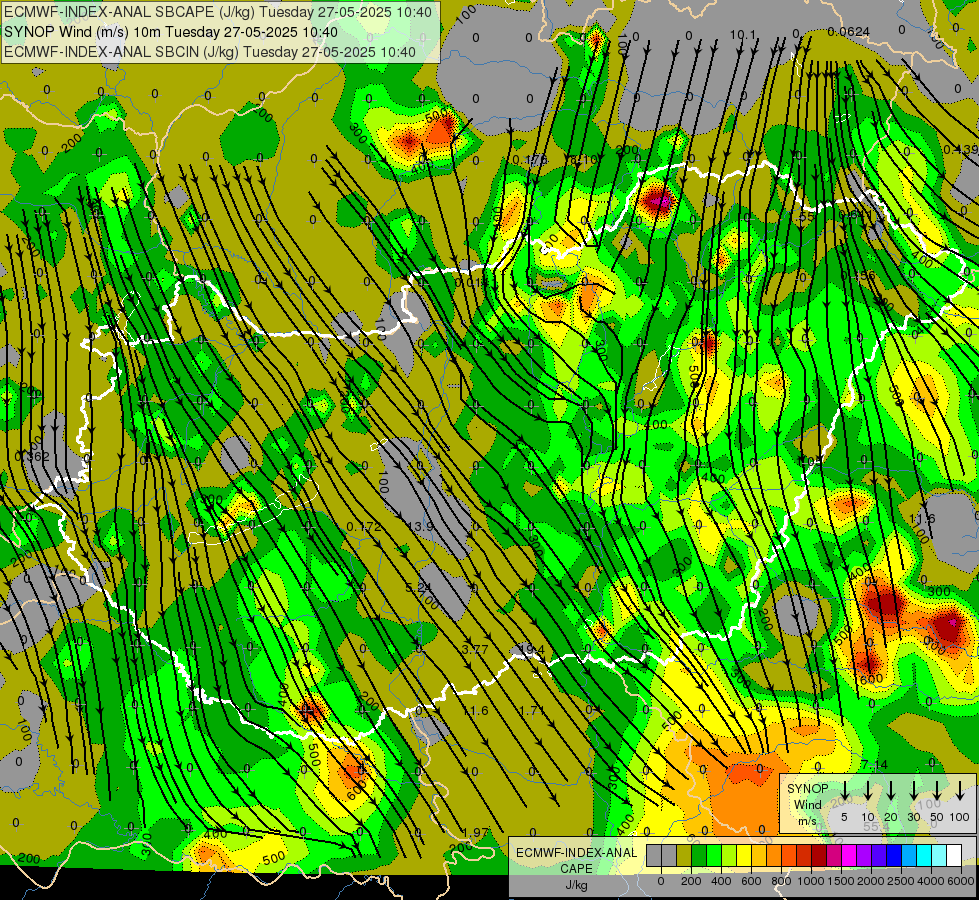
Task: Click the wind legend arrow above 20
Action: [891, 790]
